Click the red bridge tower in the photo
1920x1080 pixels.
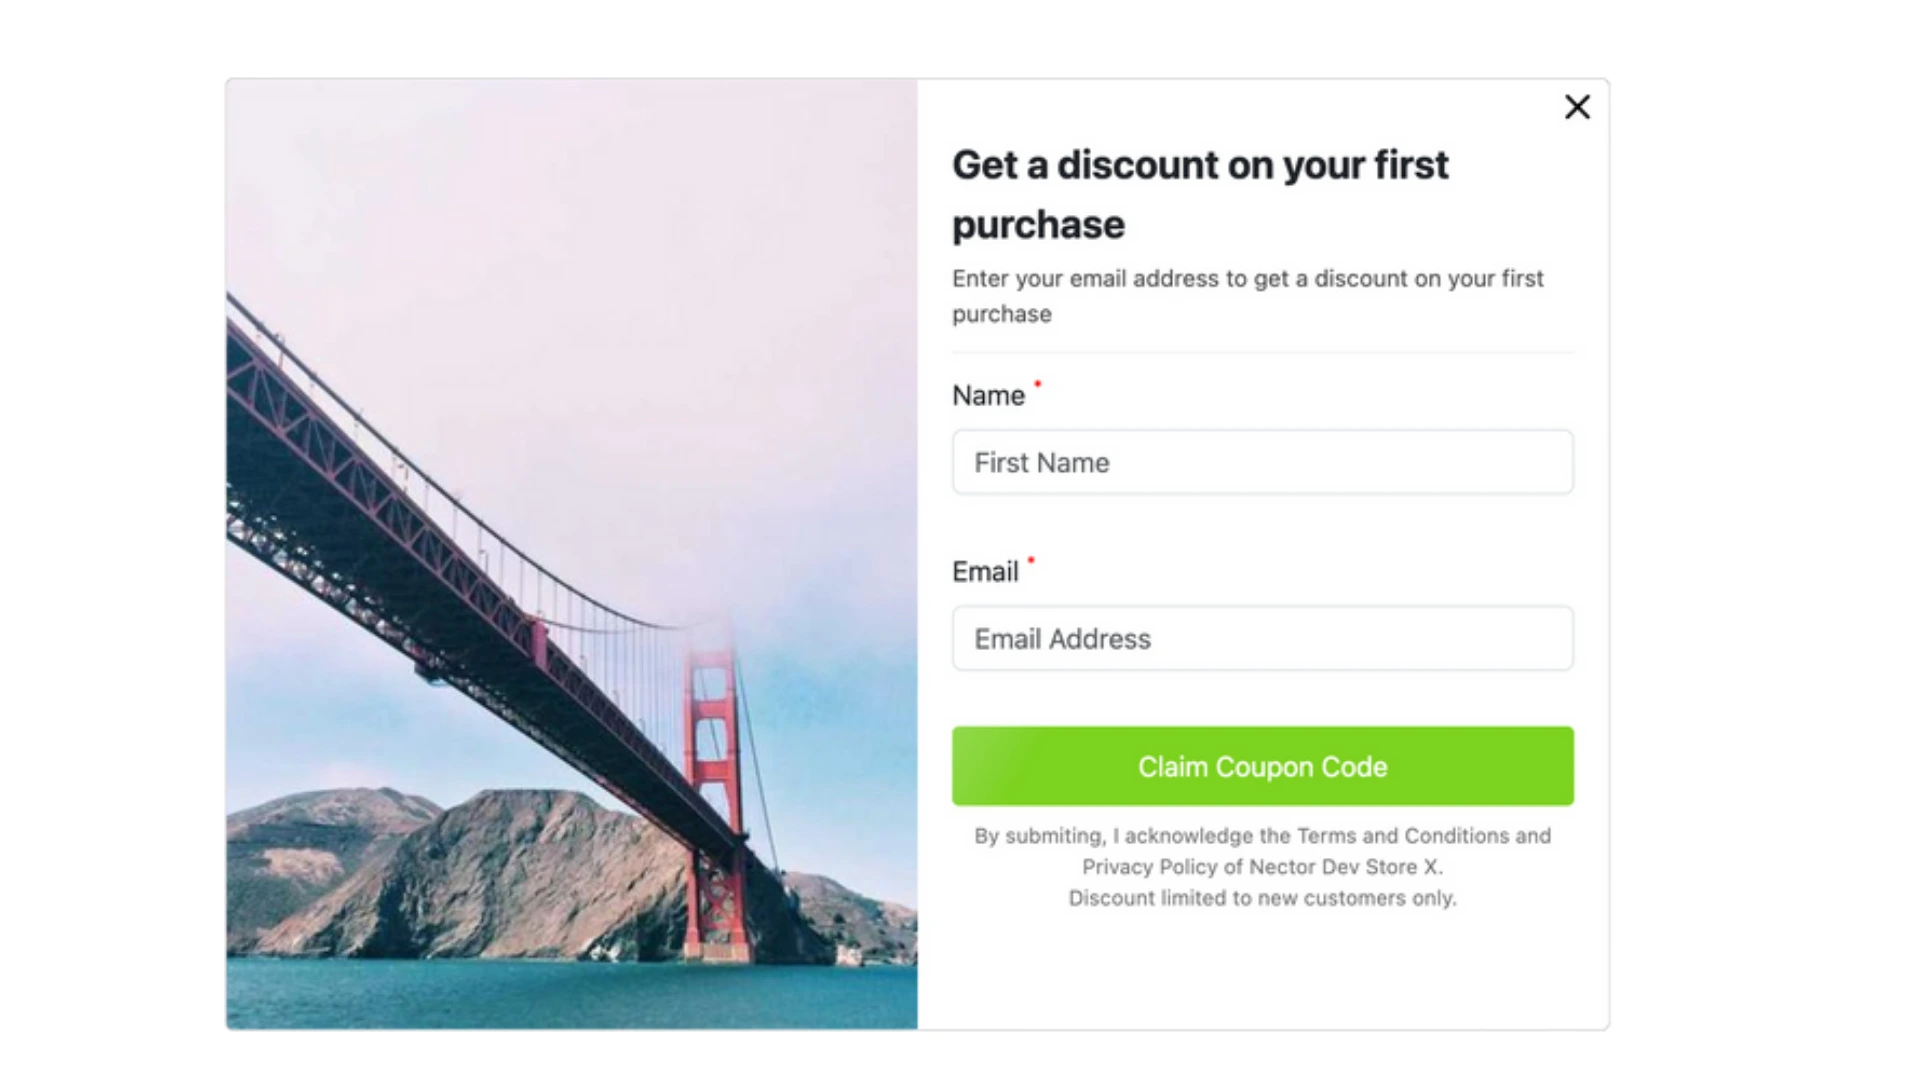click(x=714, y=790)
